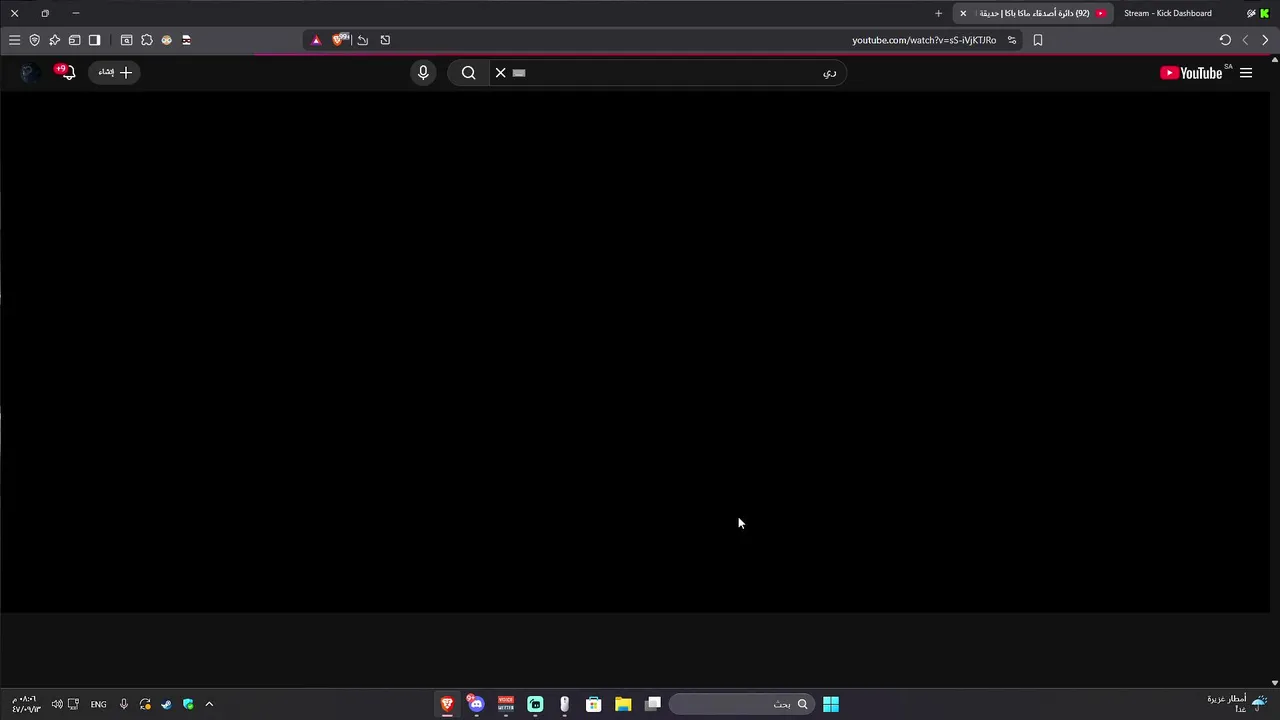Open the volume speaker tray icon

(x=57, y=704)
